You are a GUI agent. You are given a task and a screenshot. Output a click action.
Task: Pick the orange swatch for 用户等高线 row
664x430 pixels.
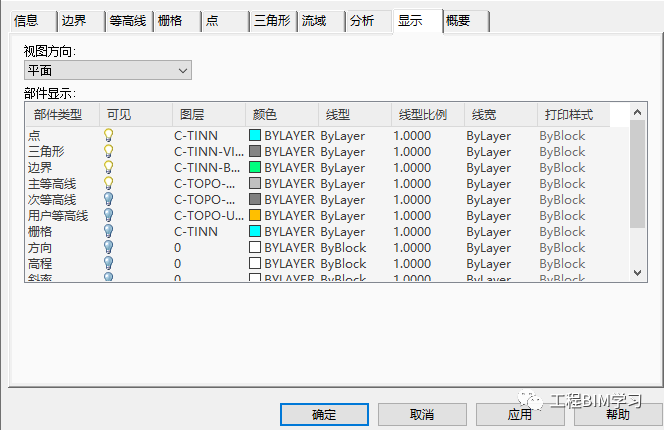coord(255,215)
